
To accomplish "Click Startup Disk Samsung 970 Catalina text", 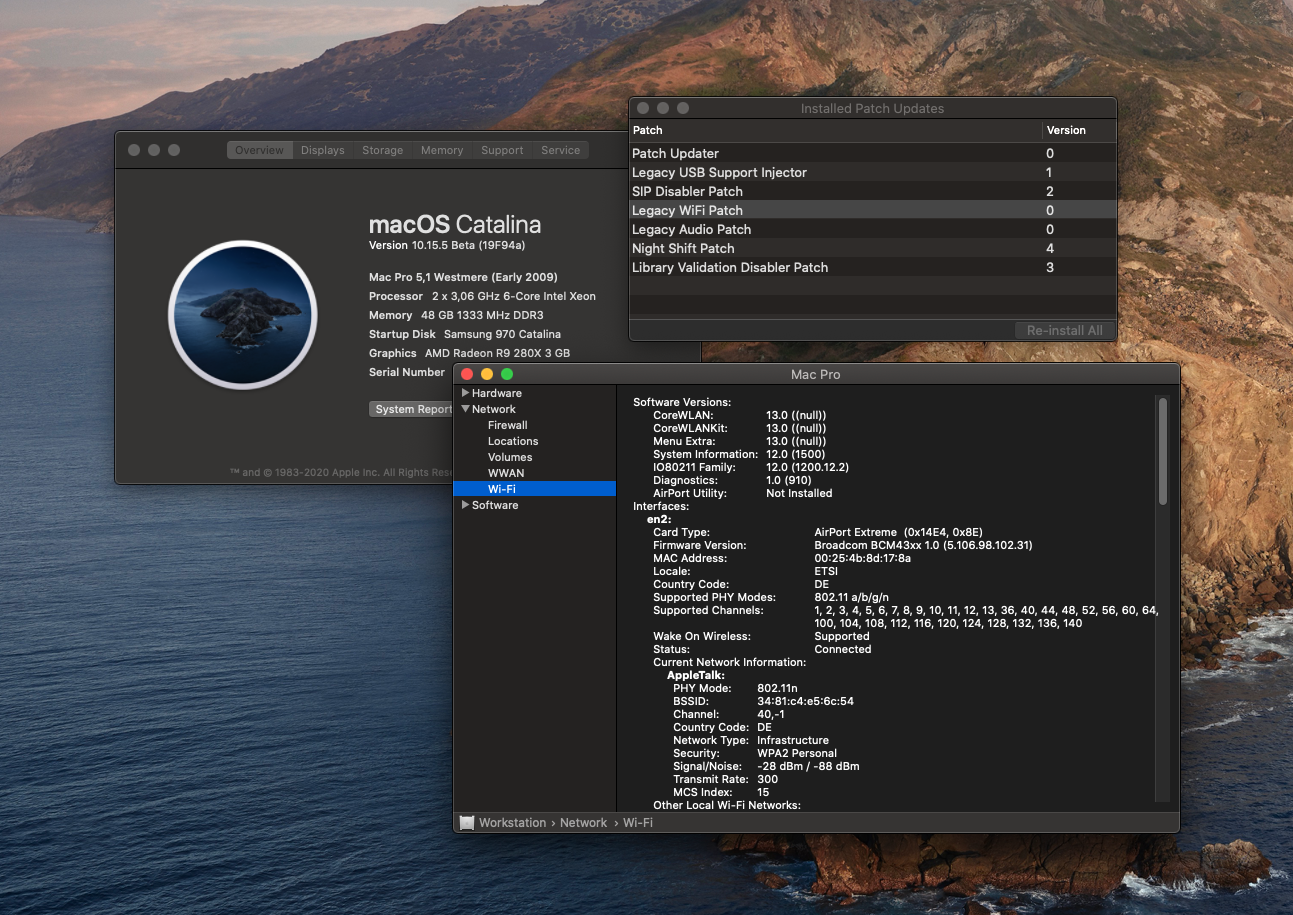I will pyautogui.click(x=465, y=334).
